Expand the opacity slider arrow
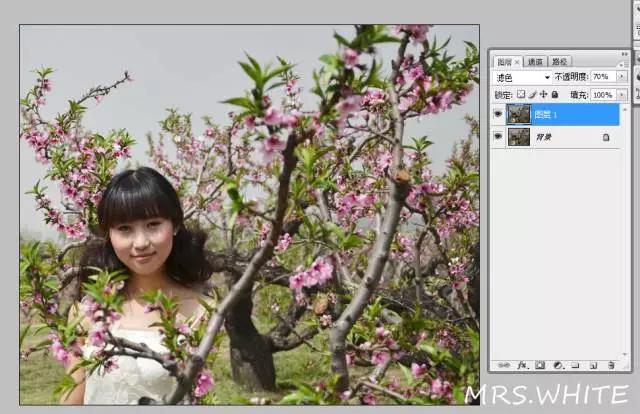640x414 pixels. [622, 77]
